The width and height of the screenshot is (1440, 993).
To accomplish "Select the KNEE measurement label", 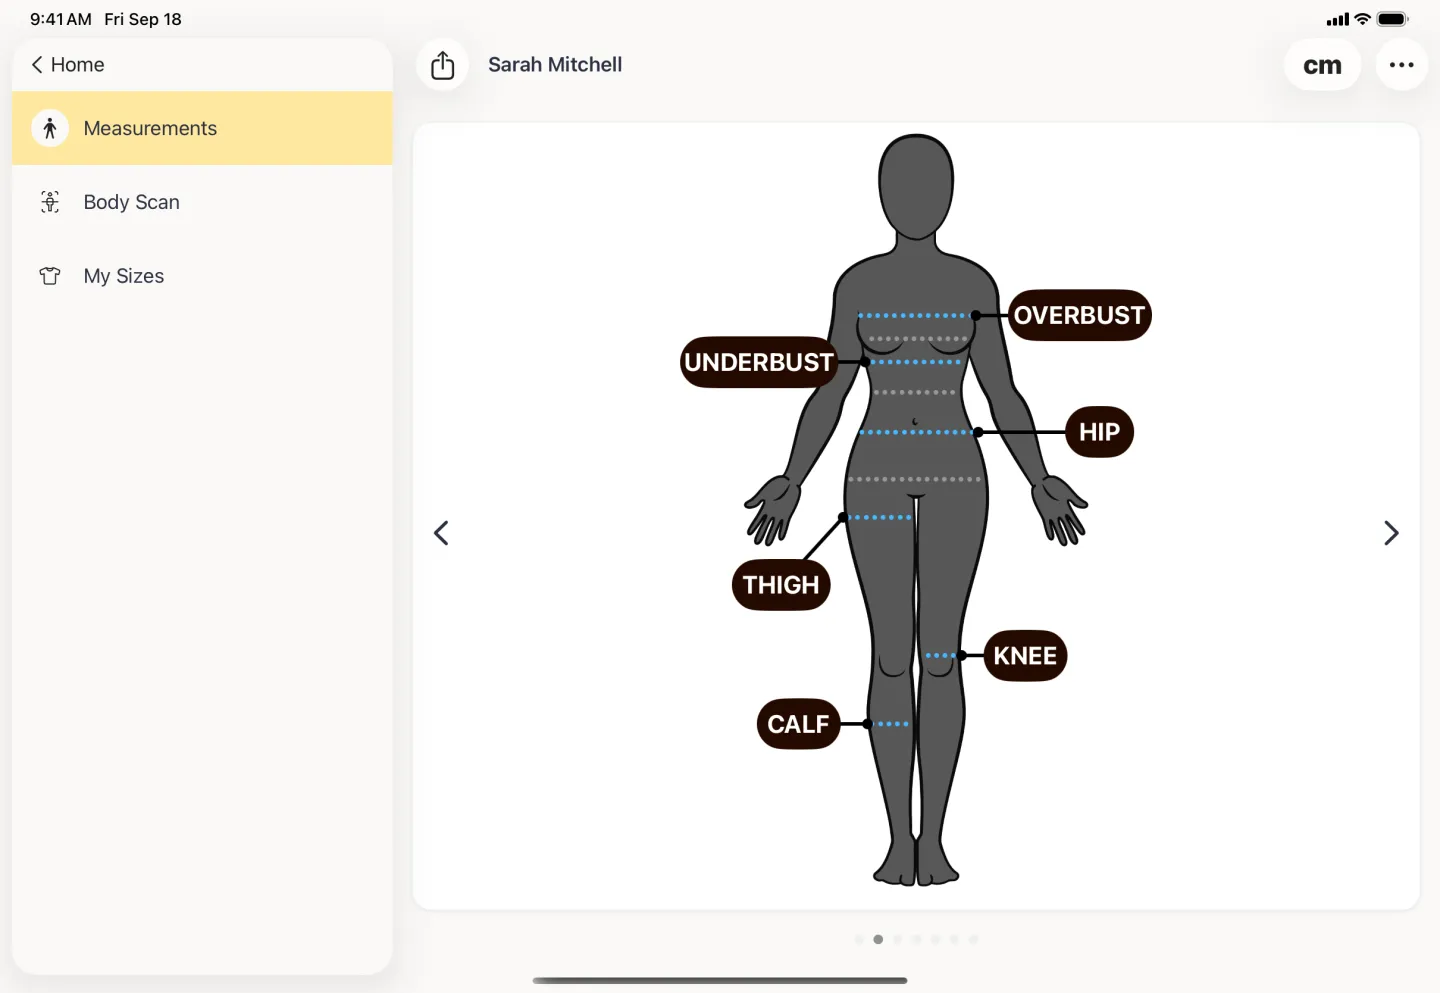I will pyautogui.click(x=1025, y=656).
